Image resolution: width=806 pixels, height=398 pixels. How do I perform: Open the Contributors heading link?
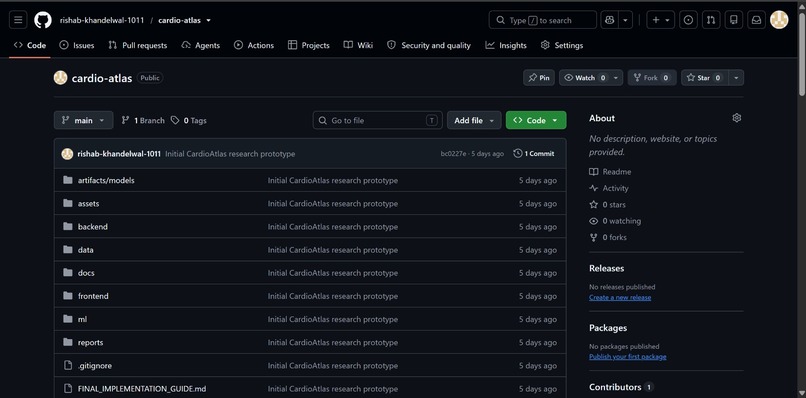tap(621, 387)
